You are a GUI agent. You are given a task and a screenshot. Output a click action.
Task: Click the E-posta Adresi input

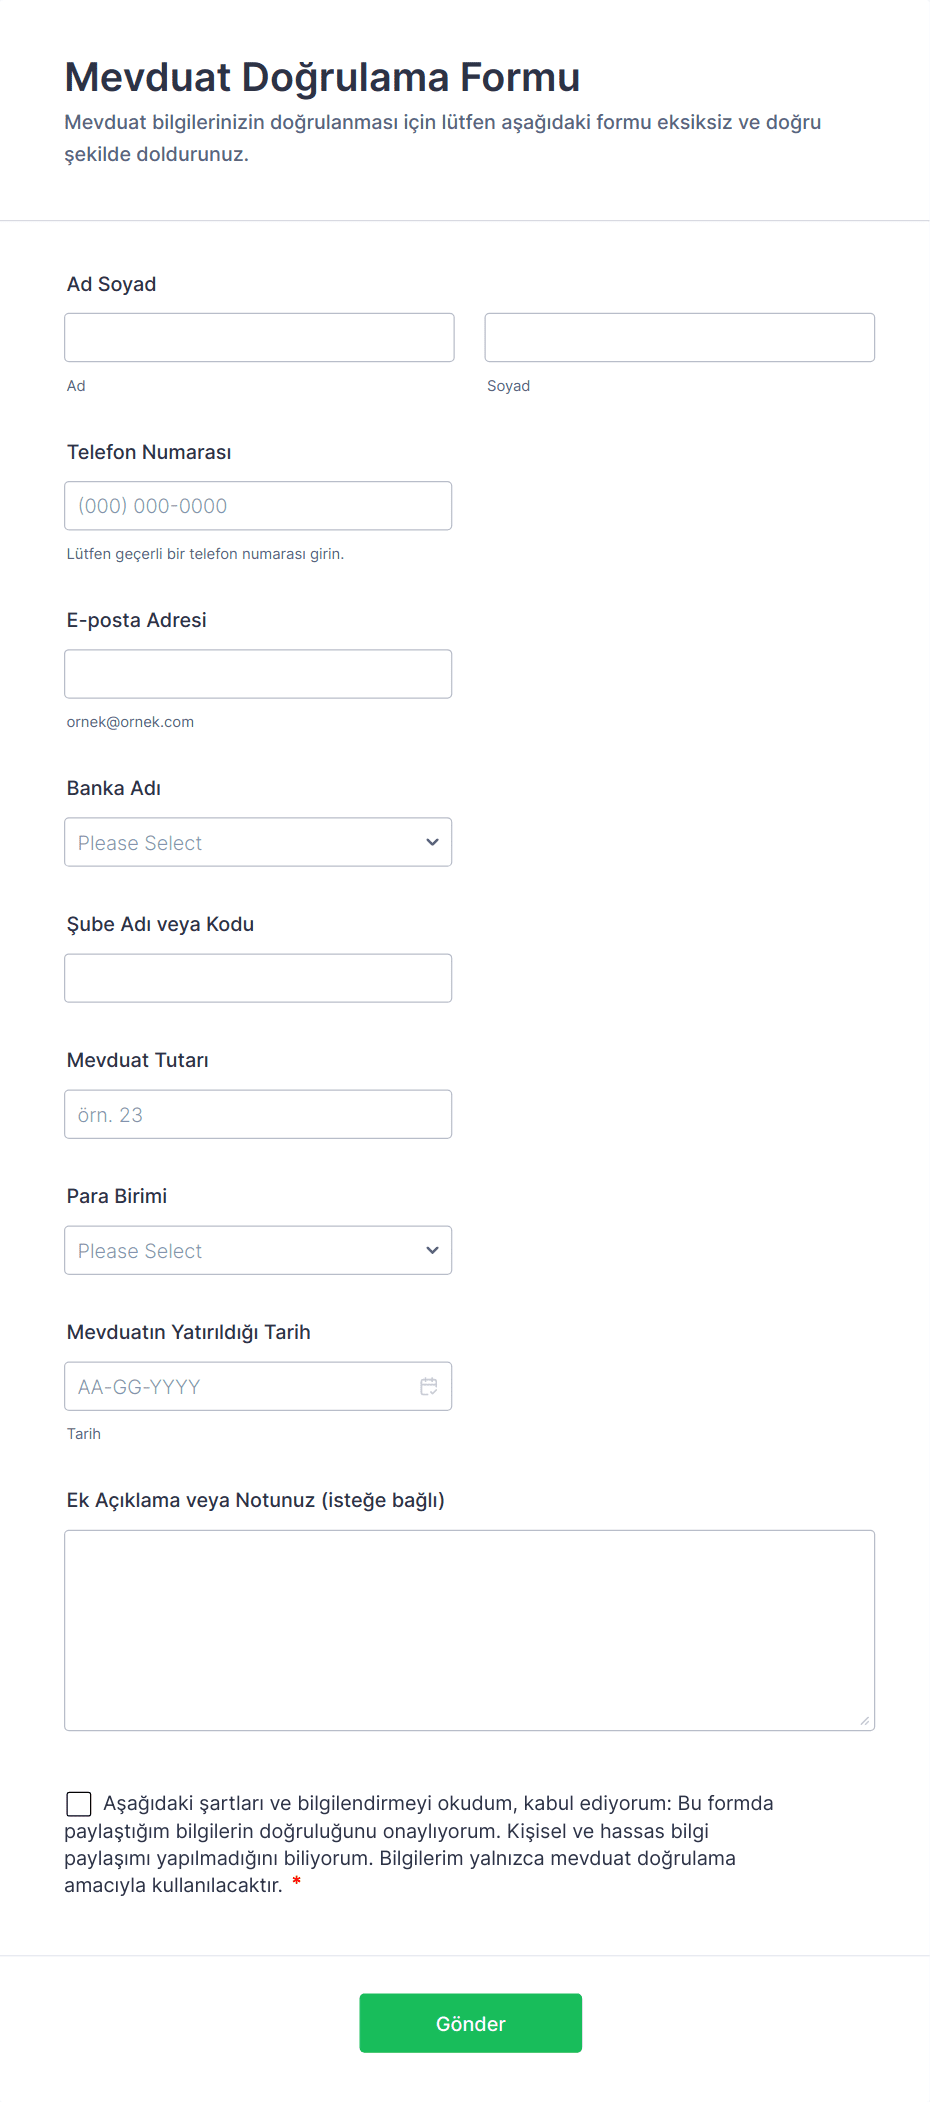258,674
